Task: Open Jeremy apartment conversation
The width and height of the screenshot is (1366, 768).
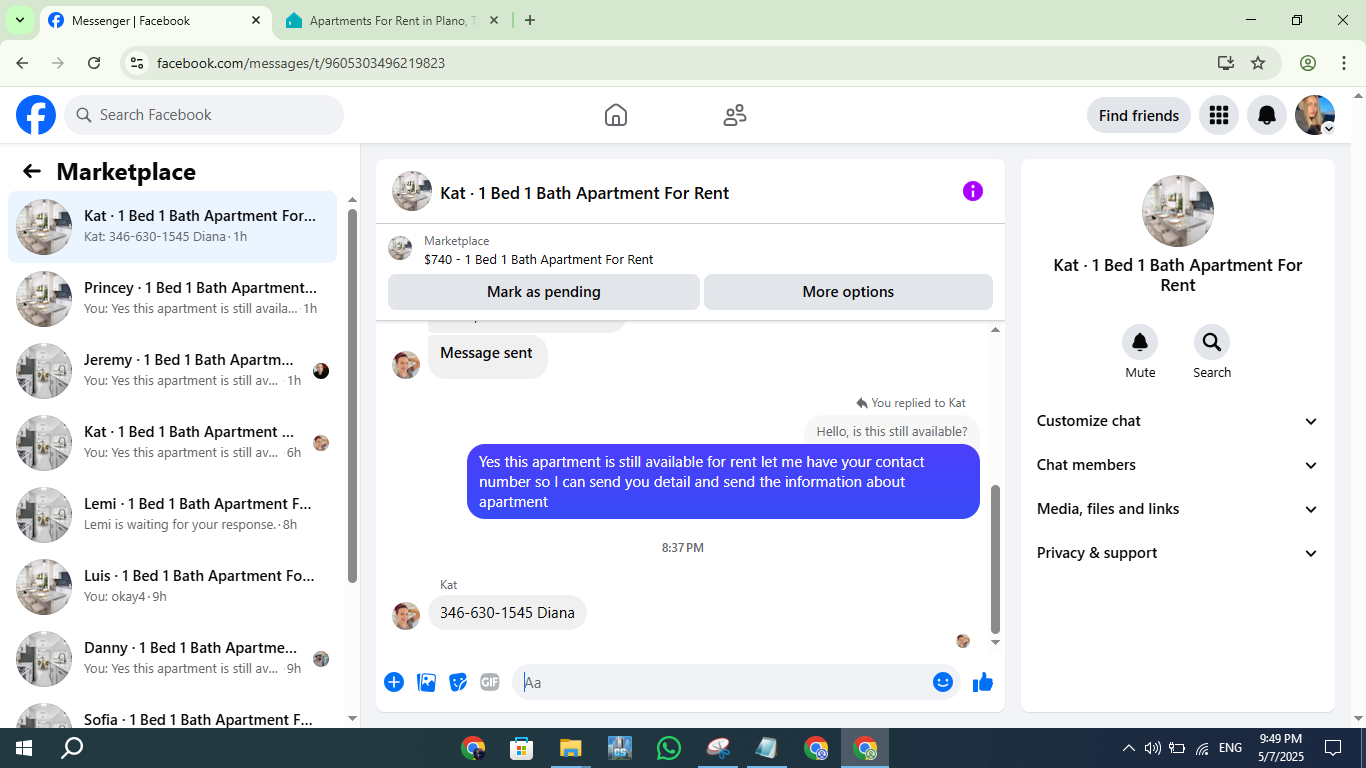Action: point(173,371)
